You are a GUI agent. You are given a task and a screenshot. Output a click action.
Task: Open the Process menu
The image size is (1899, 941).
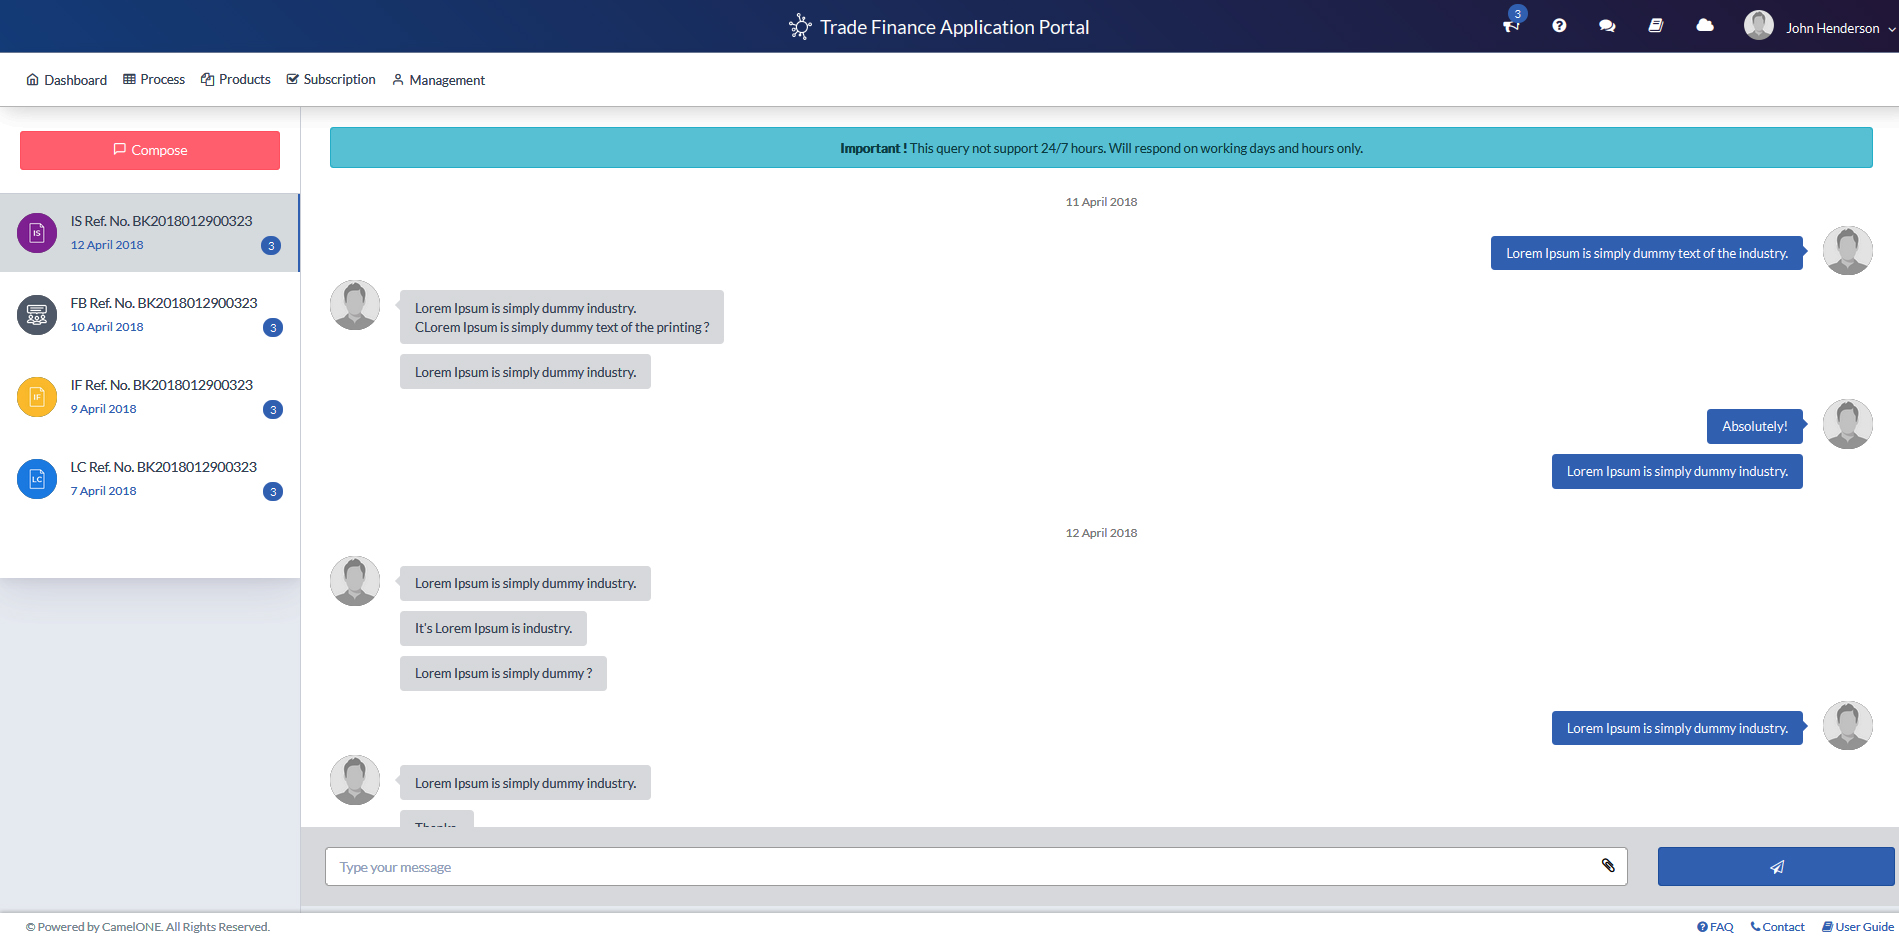click(x=154, y=80)
